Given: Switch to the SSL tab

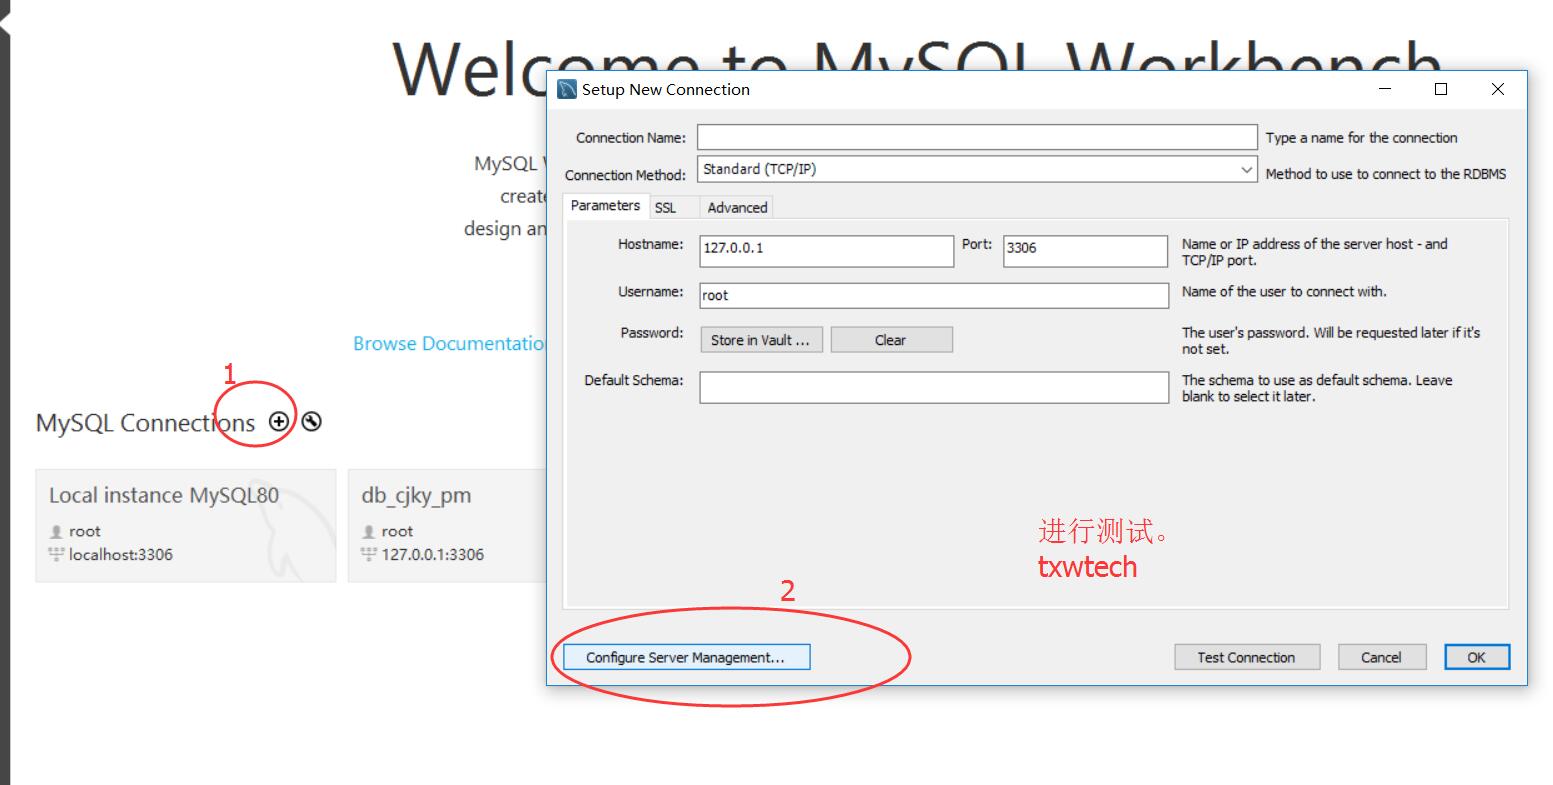Looking at the screenshot, I should point(665,207).
